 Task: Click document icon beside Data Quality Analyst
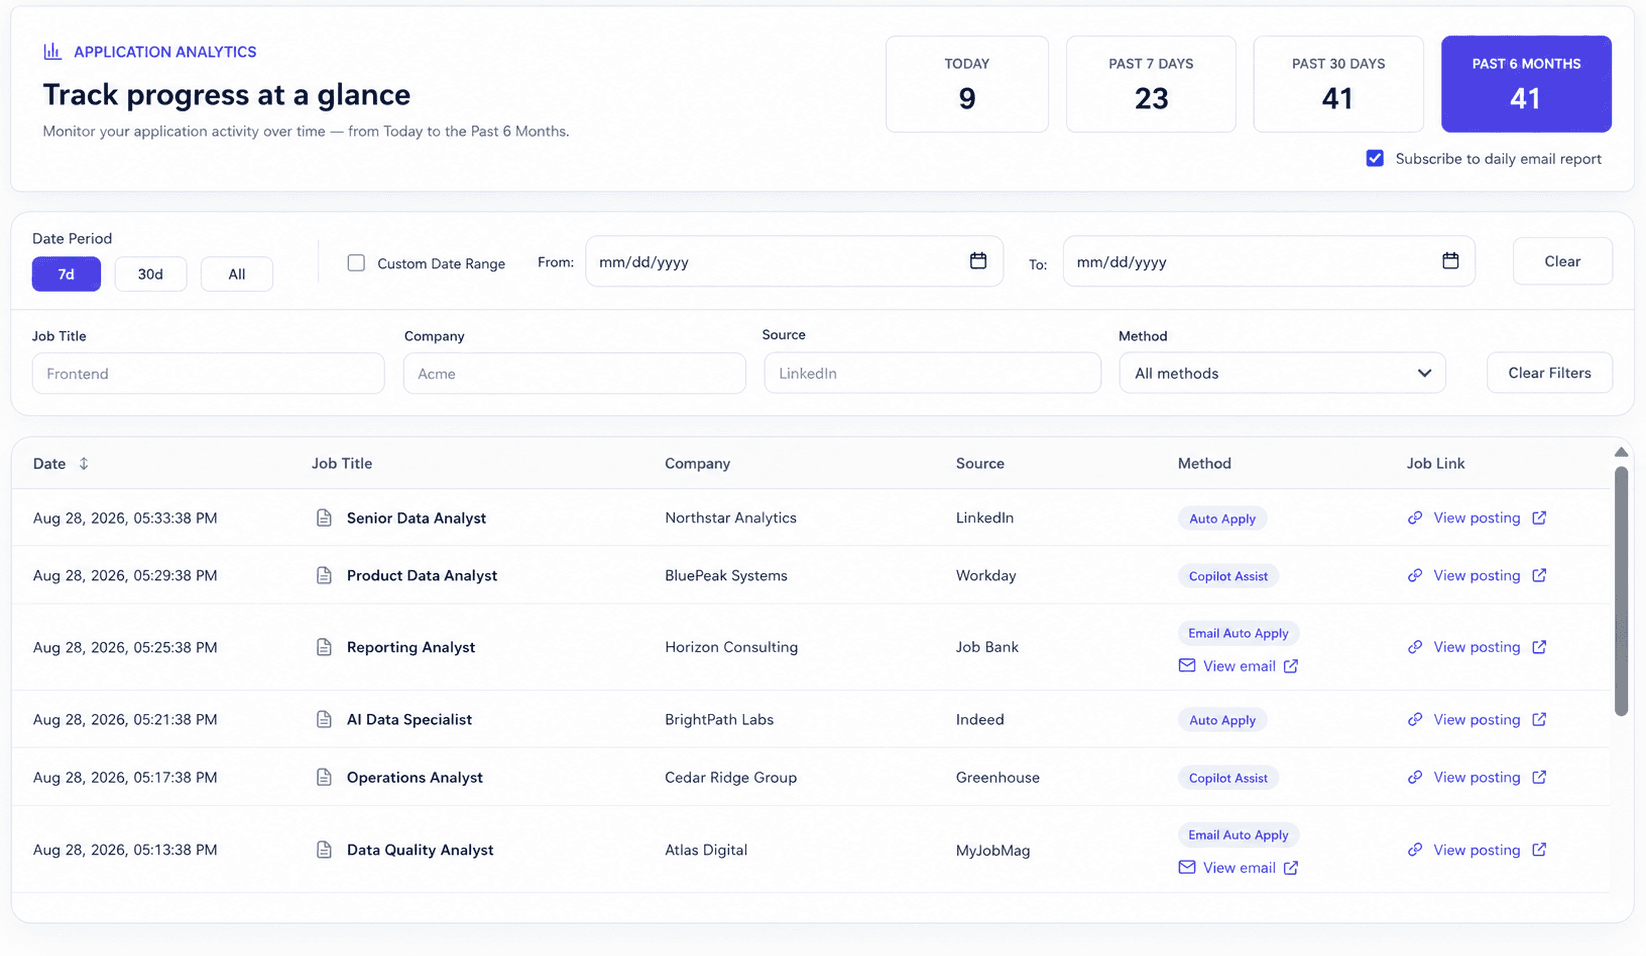pyautogui.click(x=324, y=850)
